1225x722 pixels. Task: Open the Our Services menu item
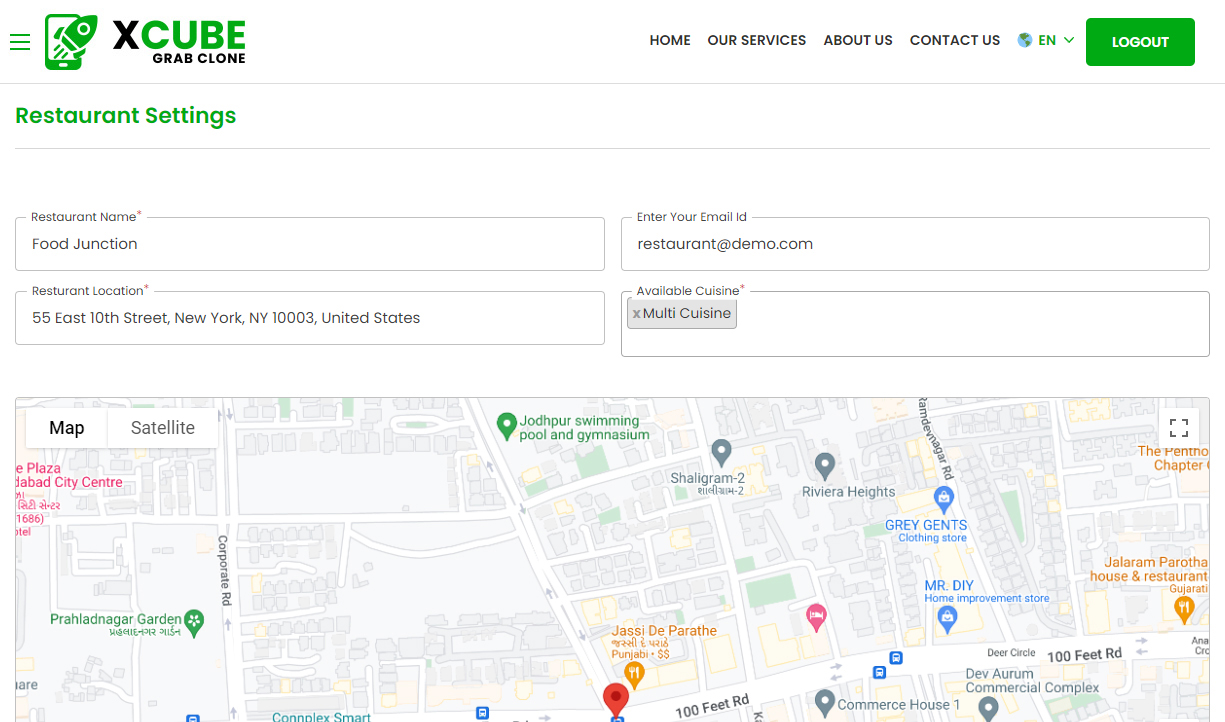[756, 41]
